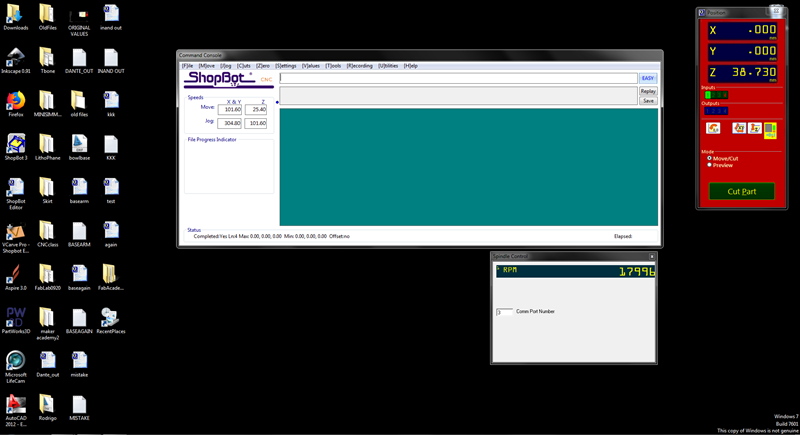Image resolution: width=800 pixels, height=435 pixels.
Task: Select the FabAcade... folder icon
Action: (x=111, y=277)
